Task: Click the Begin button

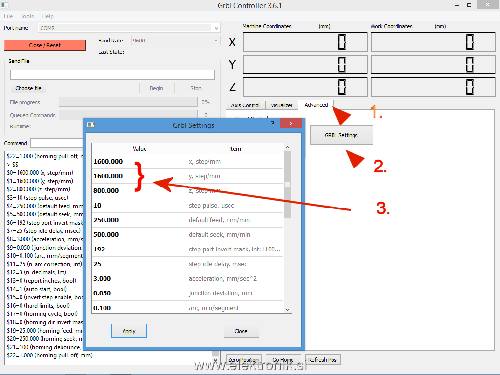Action: (x=156, y=88)
